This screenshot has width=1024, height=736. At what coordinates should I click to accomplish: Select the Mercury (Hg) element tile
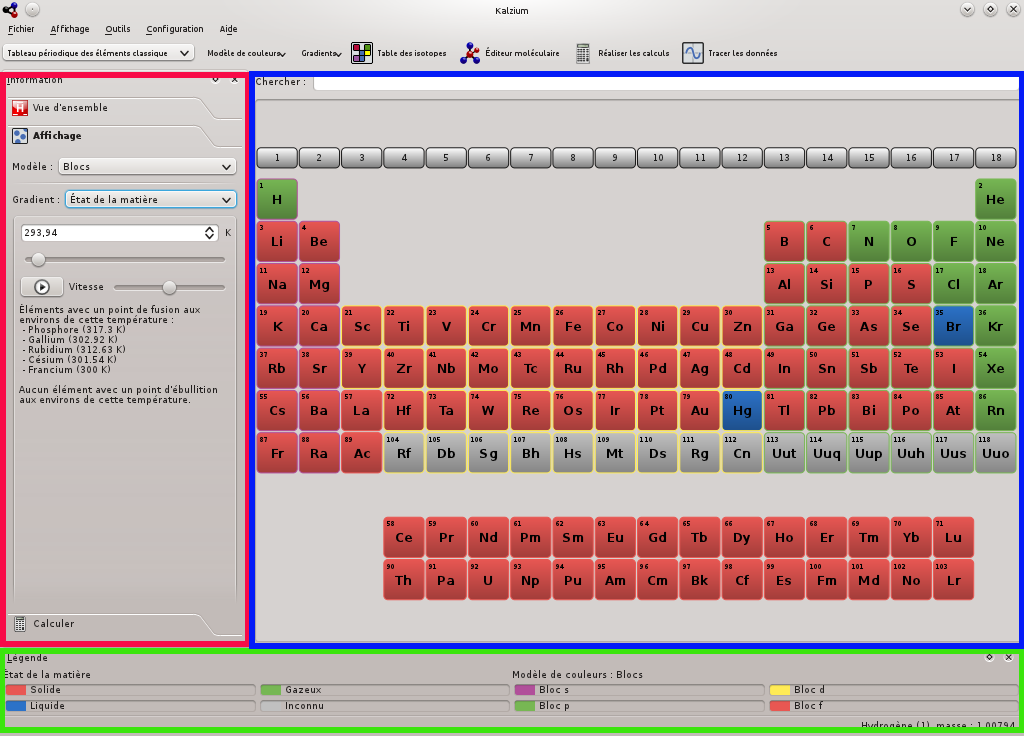click(x=742, y=410)
